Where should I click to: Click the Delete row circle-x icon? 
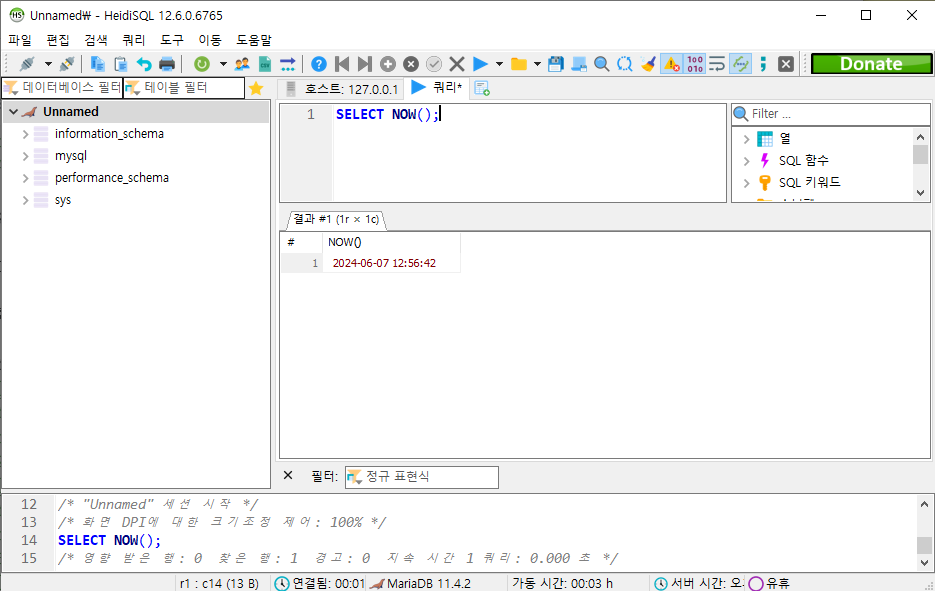point(411,64)
